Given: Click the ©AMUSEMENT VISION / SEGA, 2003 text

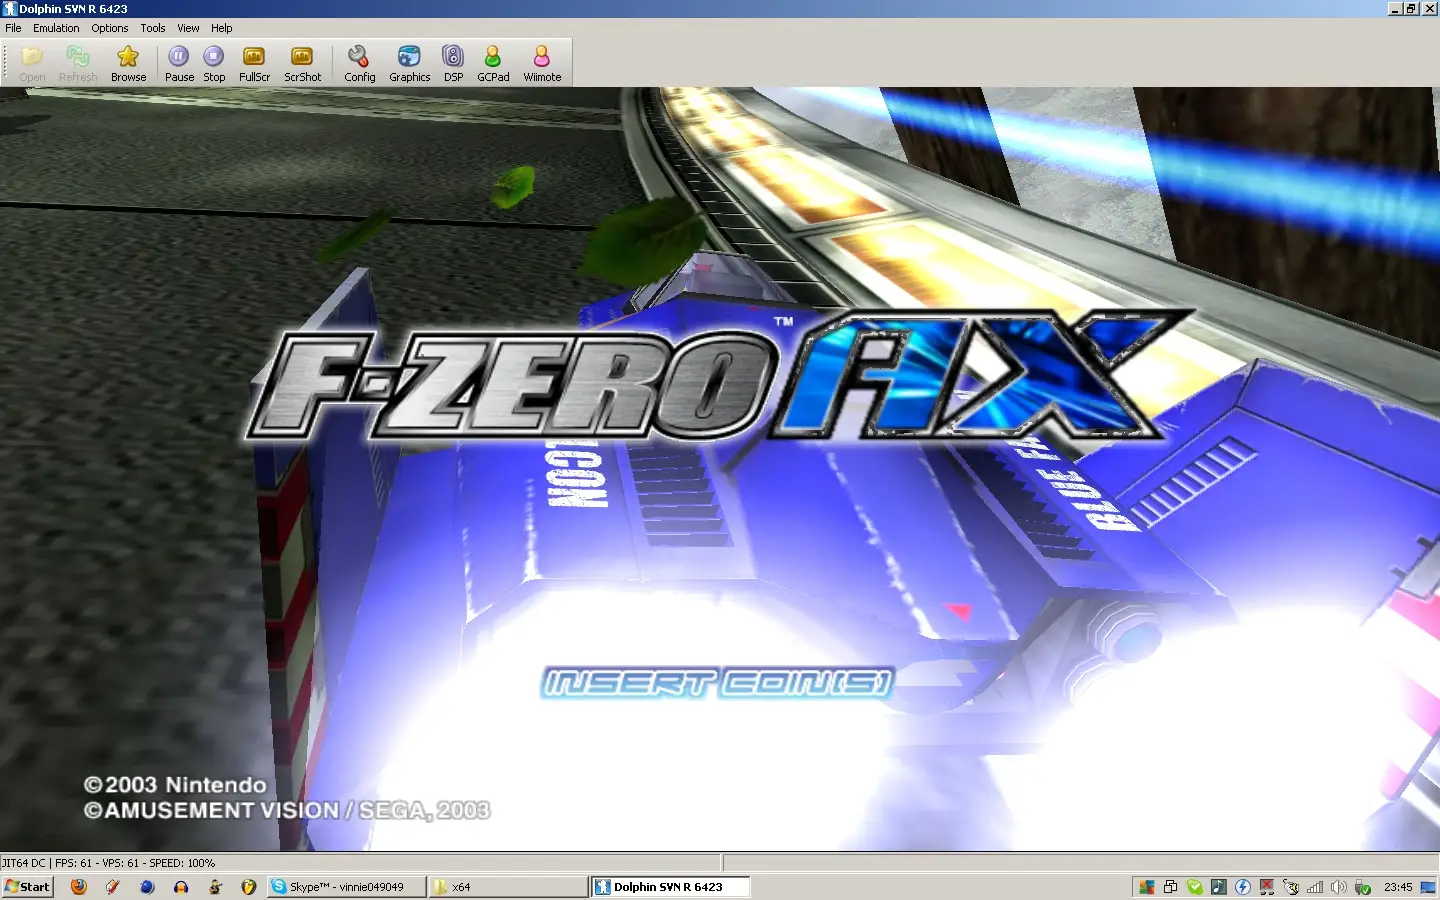Looking at the screenshot, I should [x=287, y=810].
